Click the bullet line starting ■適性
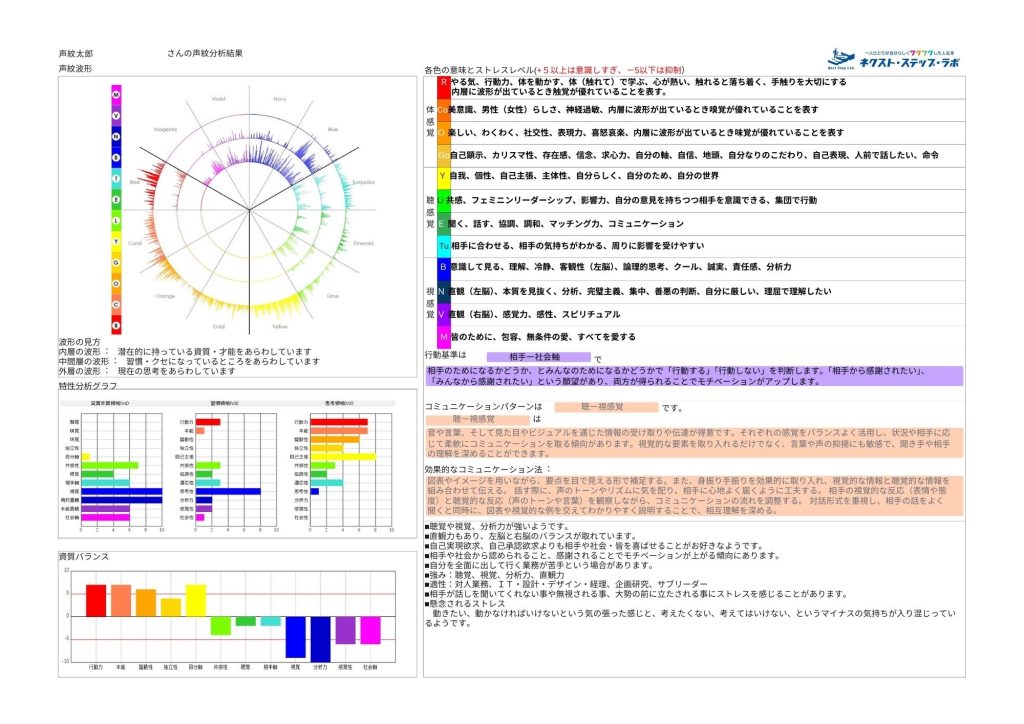 coord(566,584)
